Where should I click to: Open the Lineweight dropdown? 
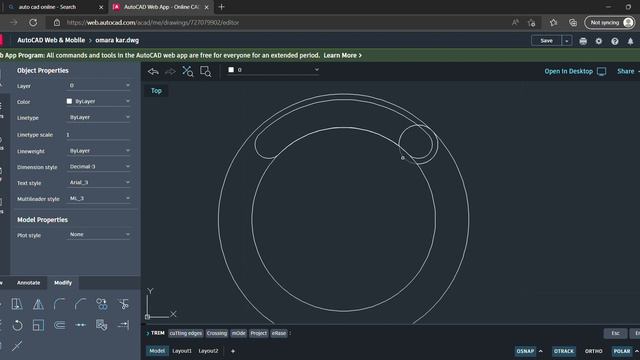click(x=98, y=151)
